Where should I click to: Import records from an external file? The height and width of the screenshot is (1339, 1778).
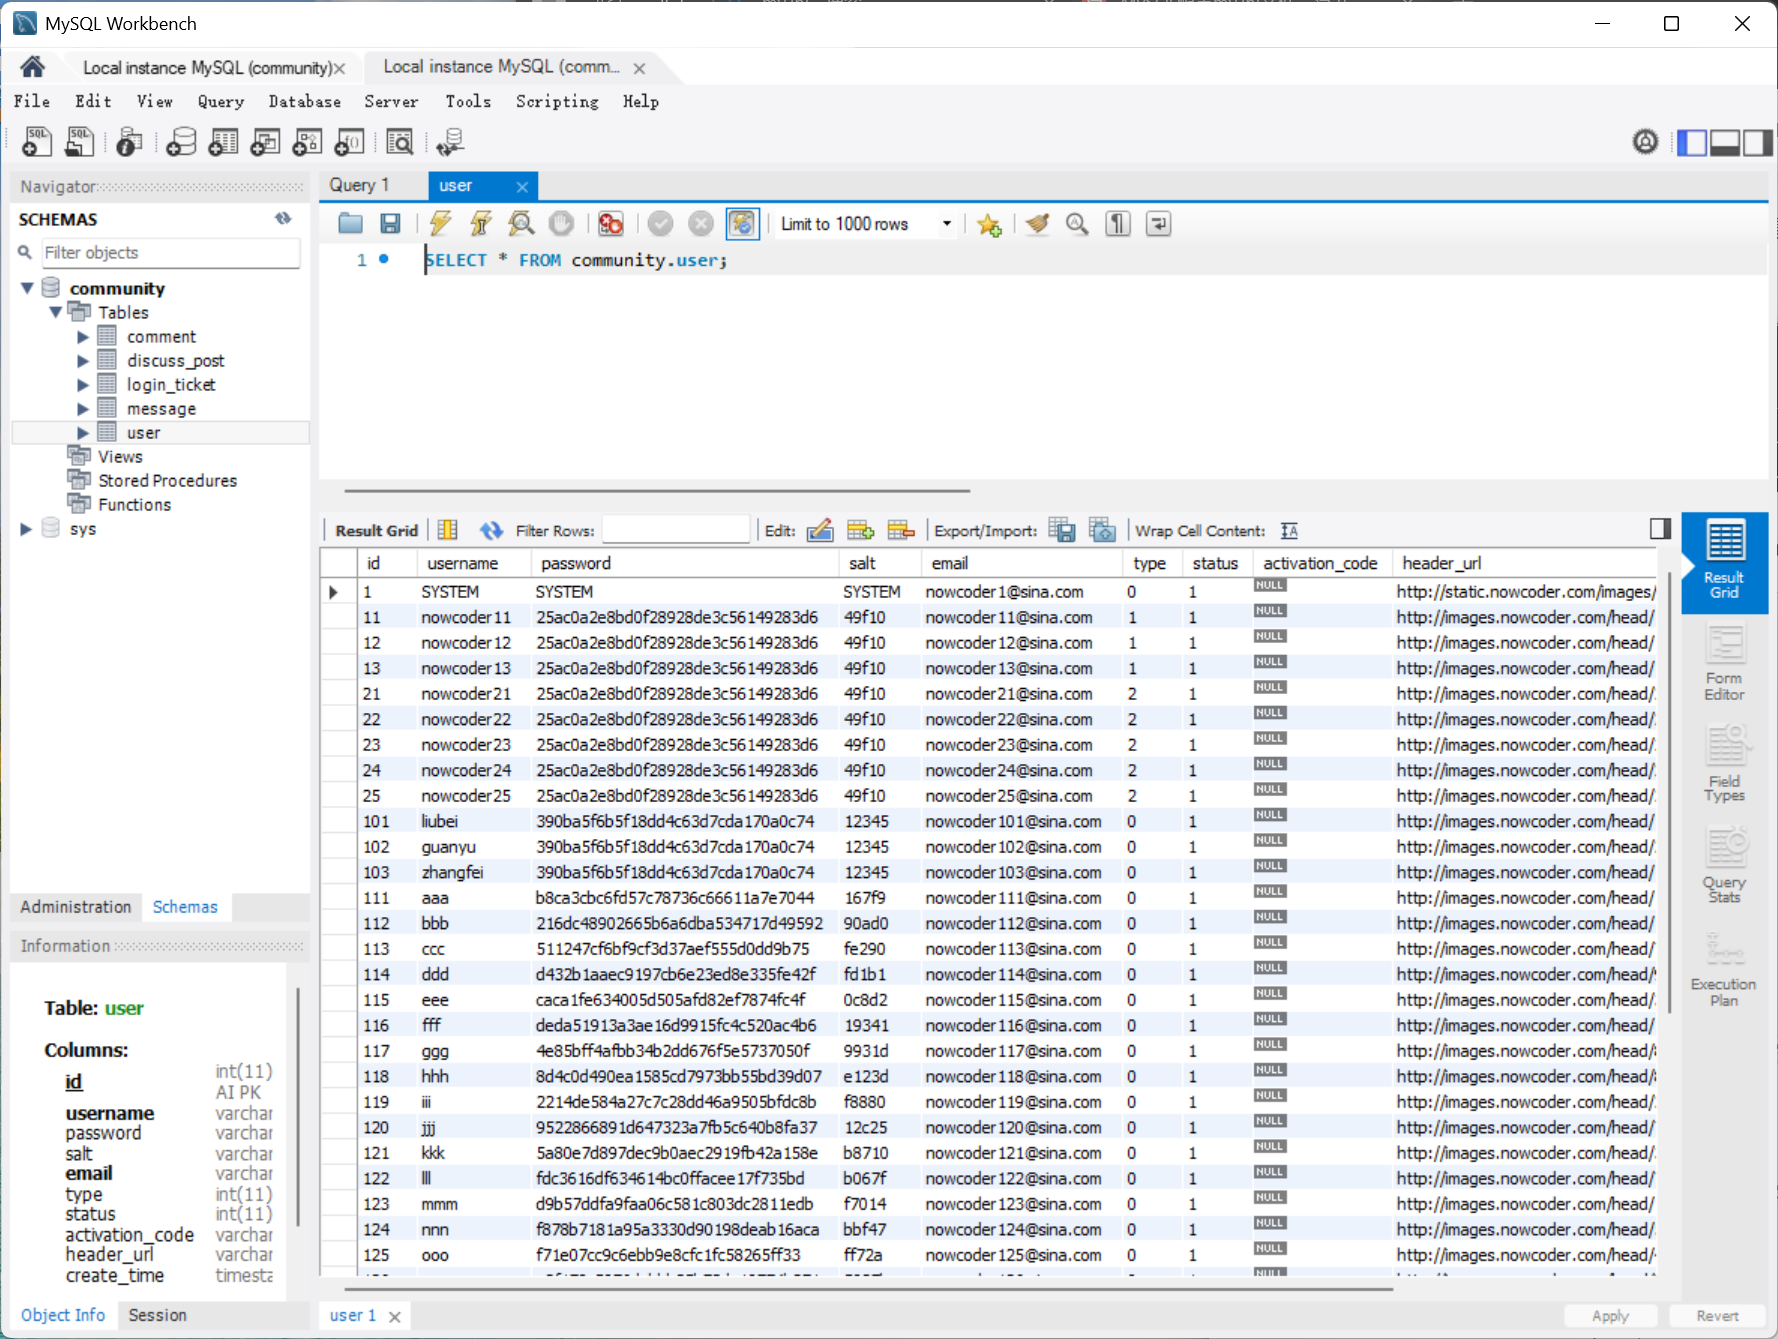click(1102, 530)
